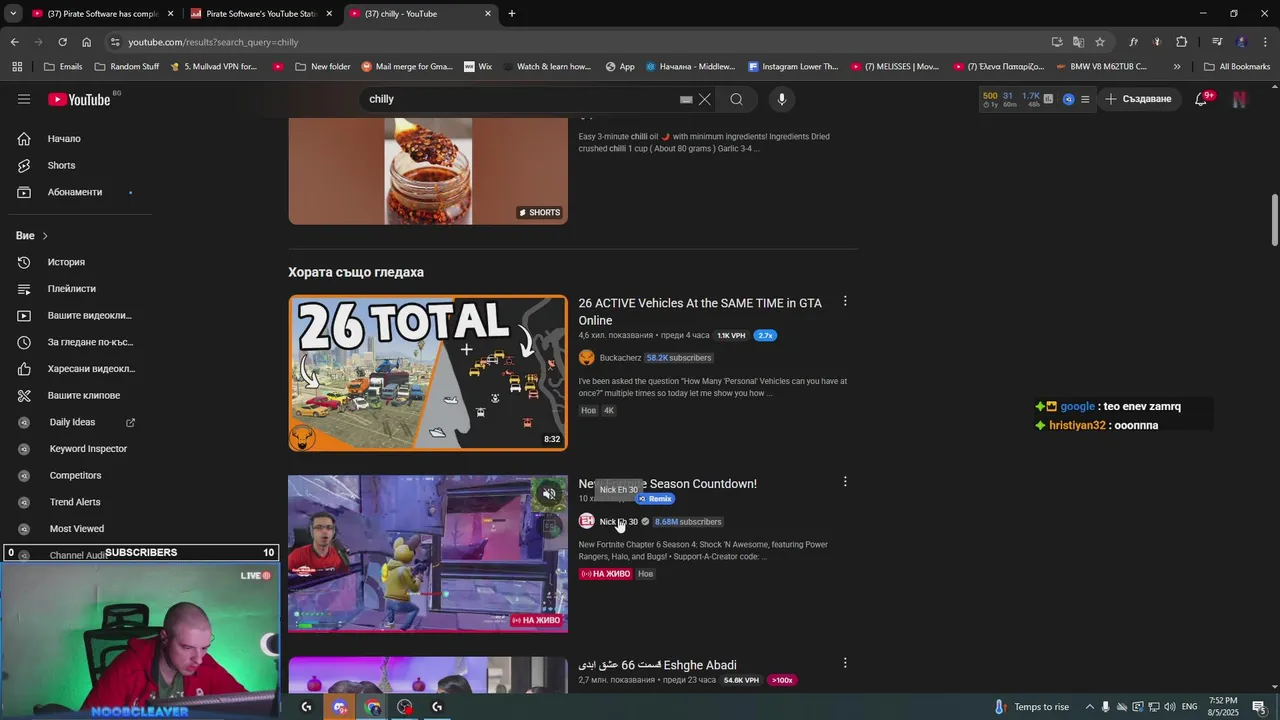Open the Windows taskbar volume icon
The image size is (1280, 720).
click(1170, 707)
